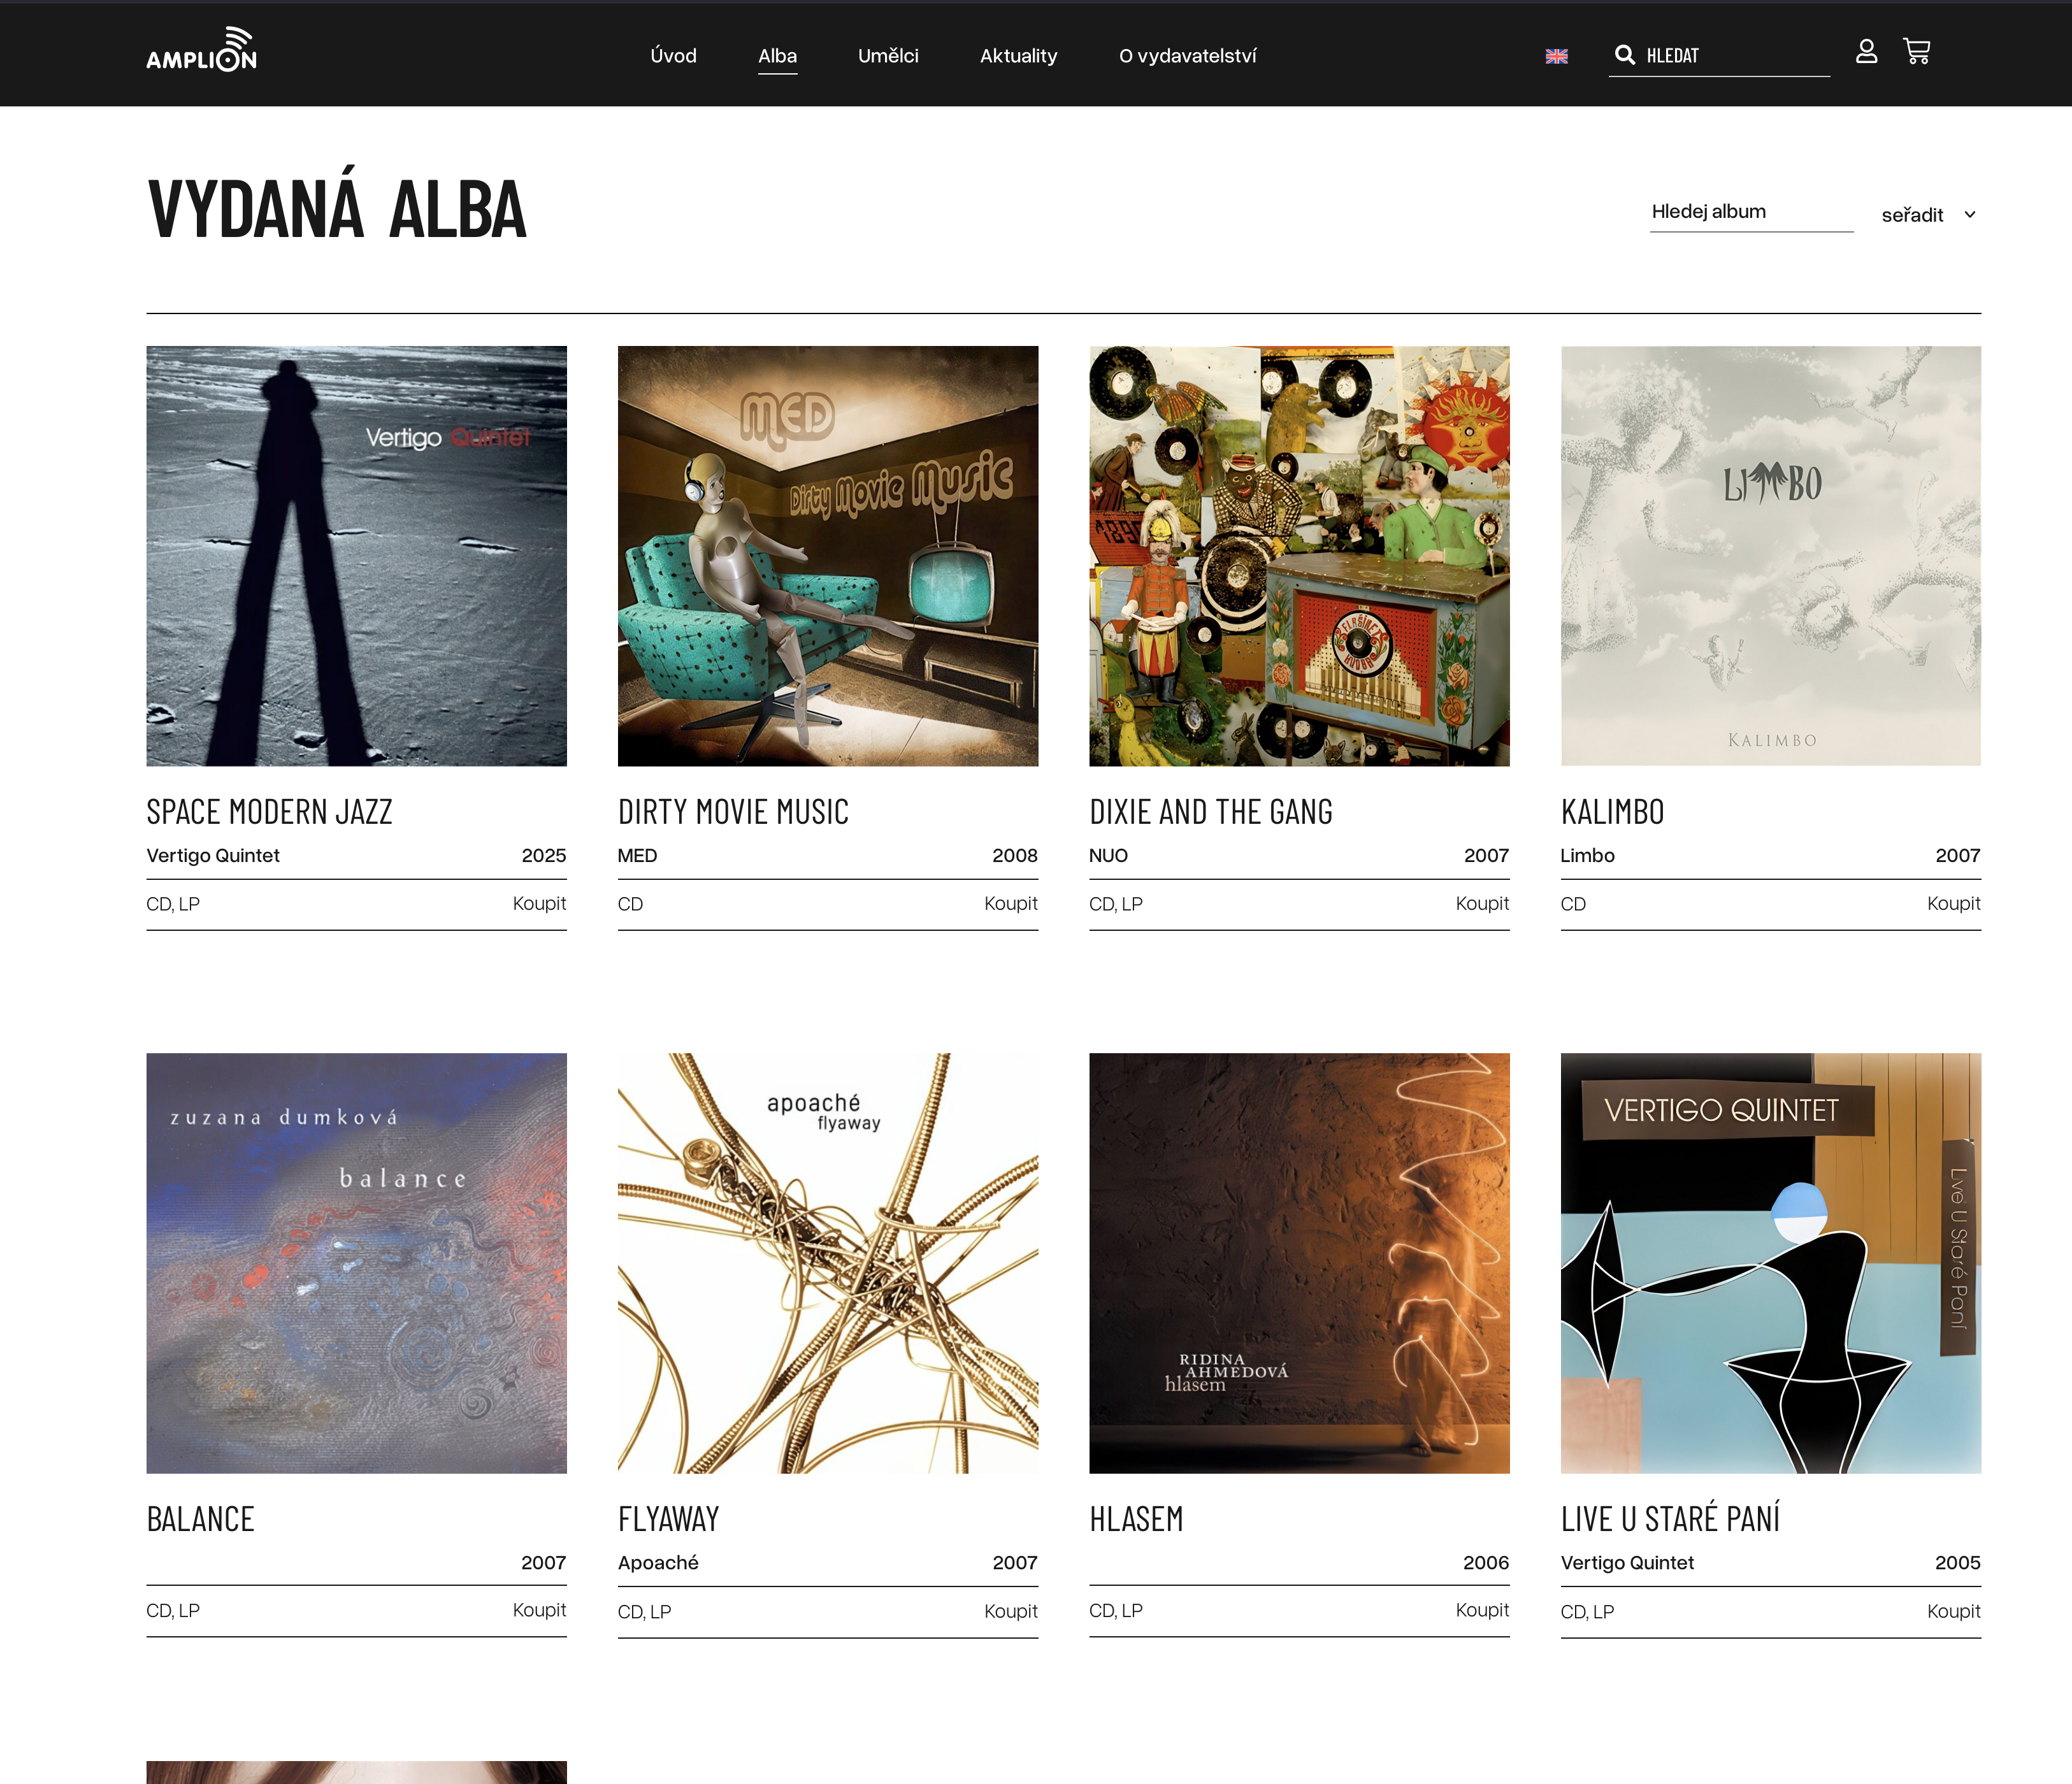Open the Dixie and the Gang cover

(1299, 556)
